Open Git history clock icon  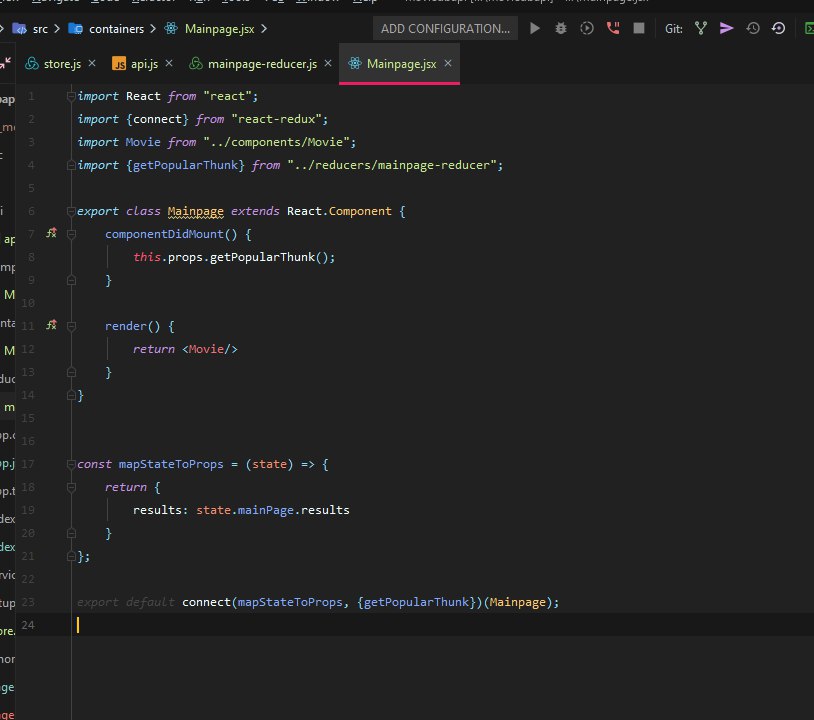753,29
